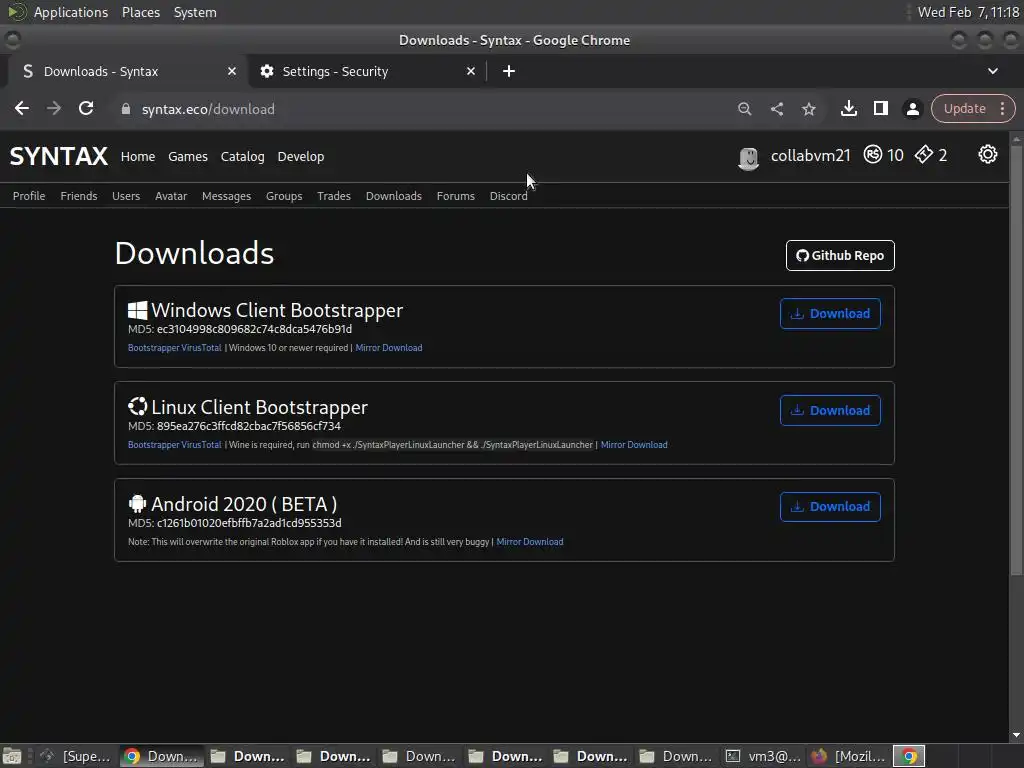Open Linux Bootstrapper VirusTotal link
The image size is (1024, 768).
point(174,445)
